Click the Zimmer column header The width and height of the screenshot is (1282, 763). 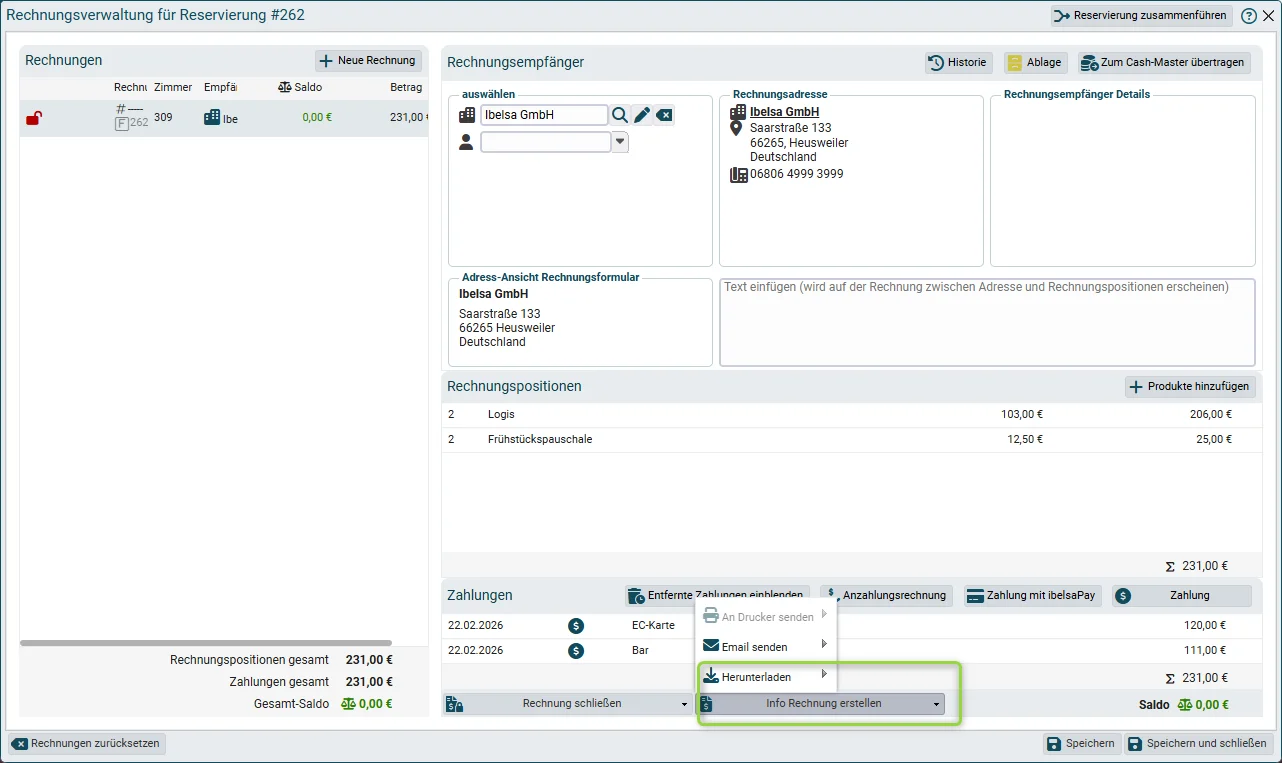pyautogui.click(x=173, y=88)
